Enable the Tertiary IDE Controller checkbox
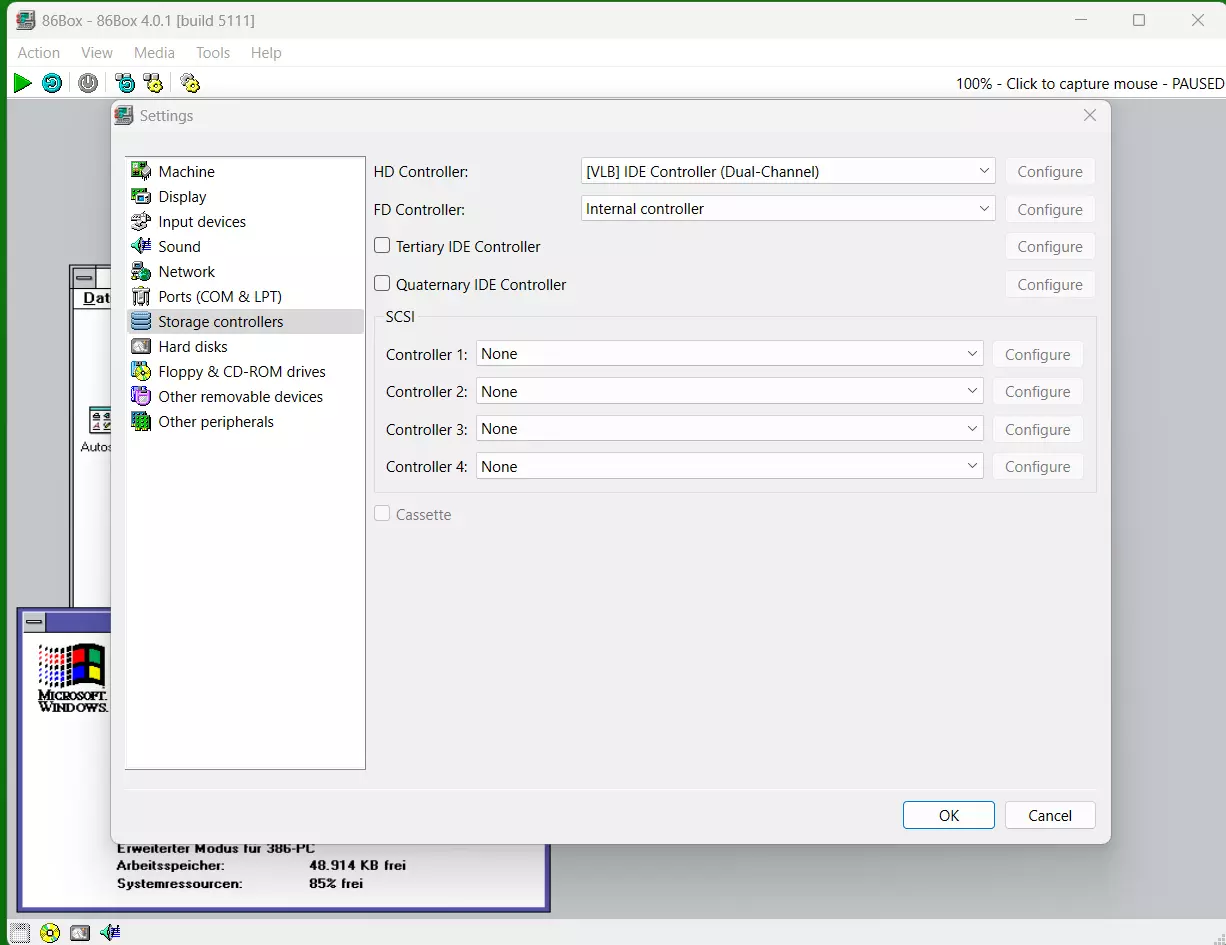1226x945 pixels. tap(382, 246)
